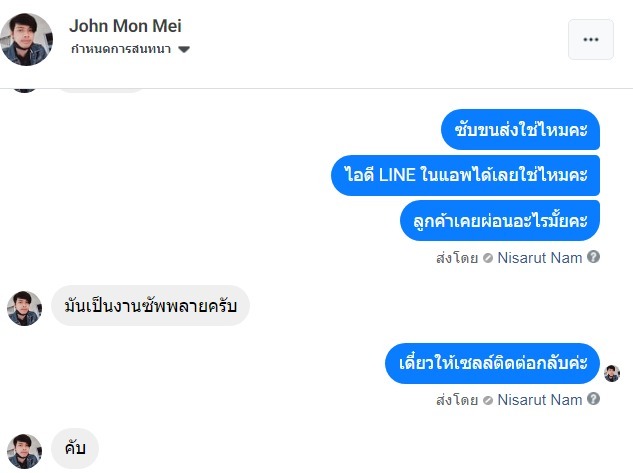The width and height of the screenshot is (633, 473).
Task: Click the arrow next to "กำหนดการสนทนา"
Action: click(x=184, y=49)
